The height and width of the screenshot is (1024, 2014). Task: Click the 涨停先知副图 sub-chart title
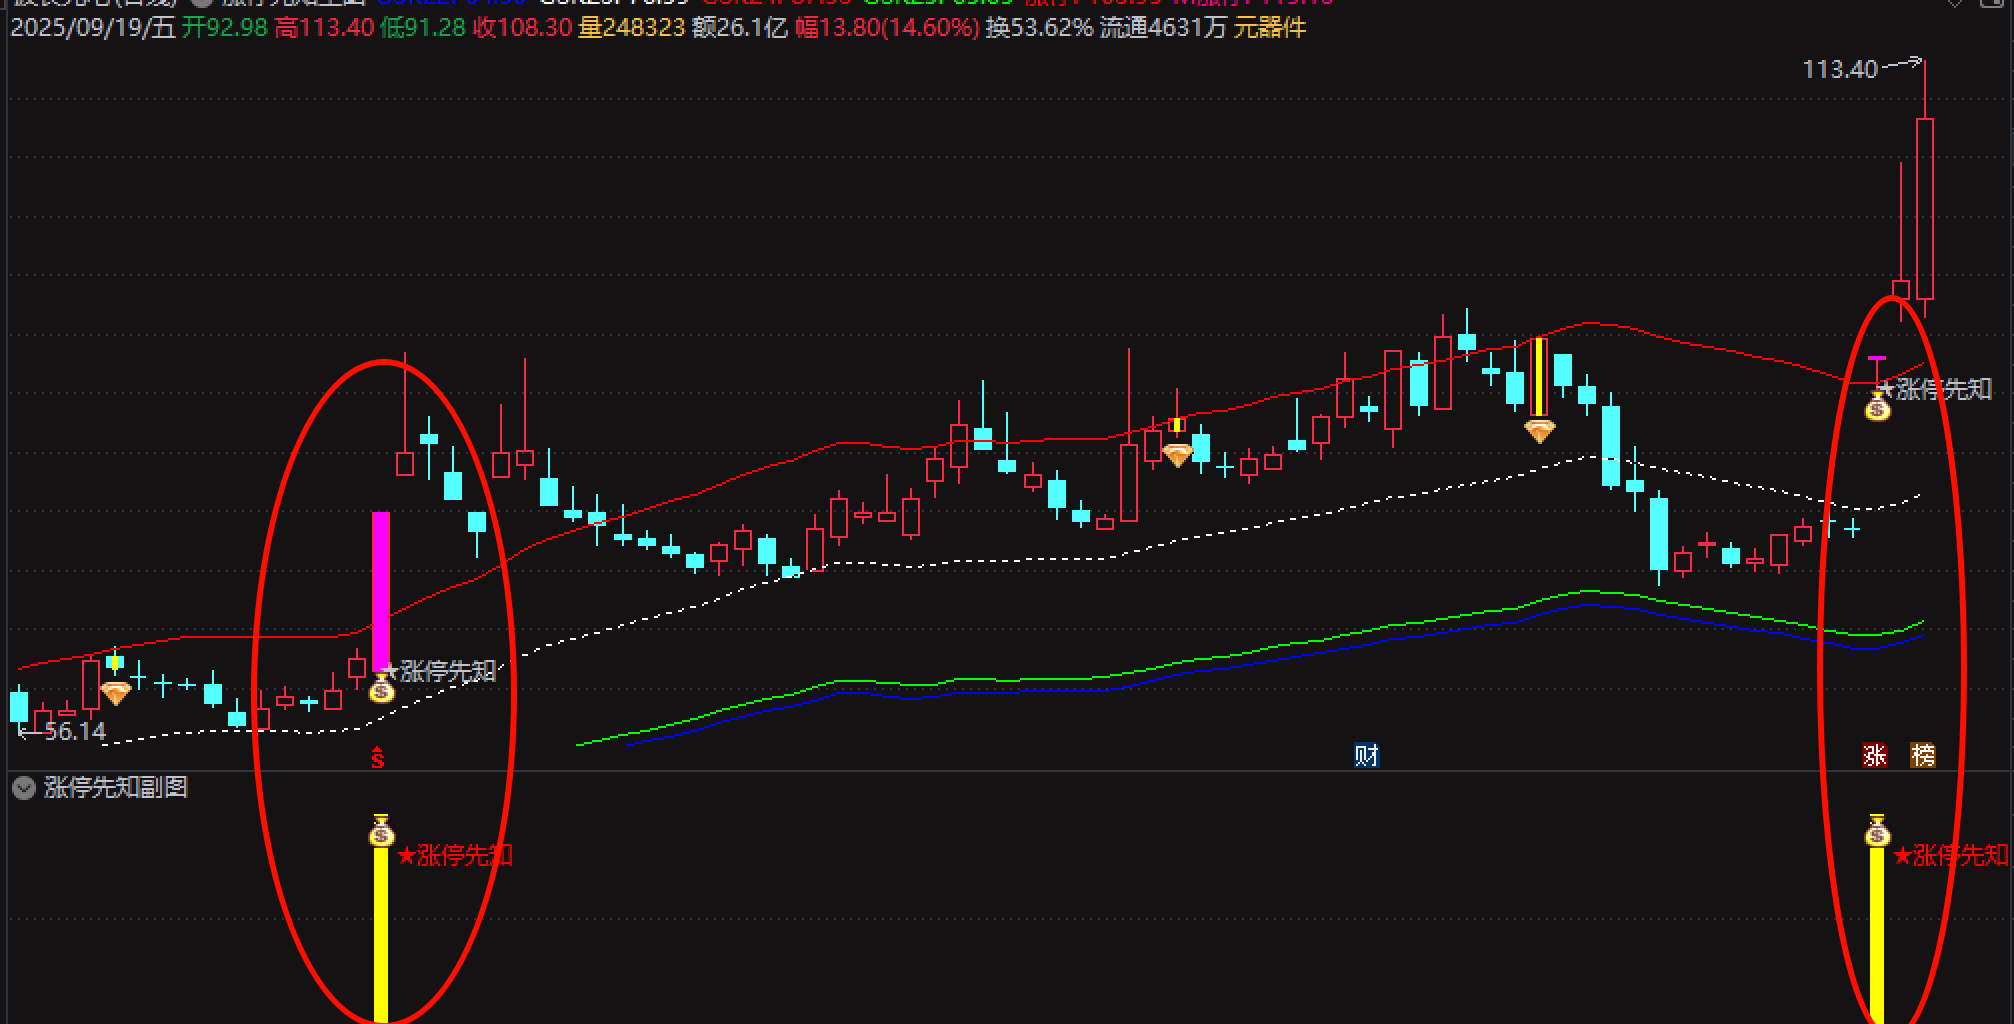pyautogui.click(x=116, y=788)
